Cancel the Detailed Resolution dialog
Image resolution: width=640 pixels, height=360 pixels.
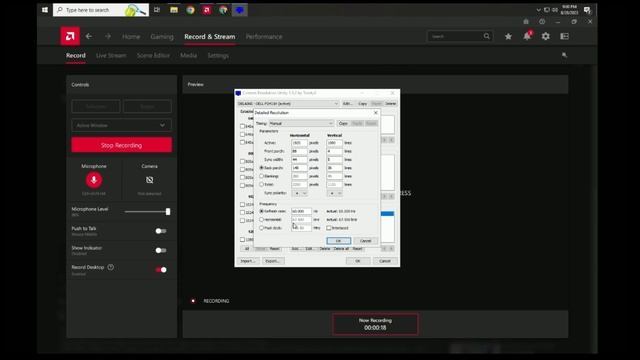pyautogui.click(x=366, y=240)
